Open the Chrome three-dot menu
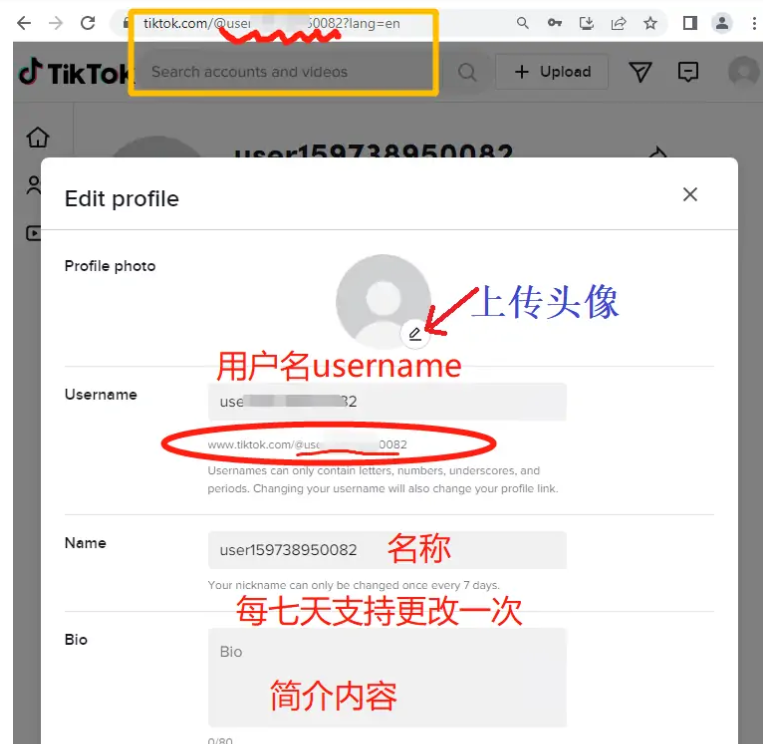This screenshot has height=744, width=763. click(x=753, y=23)
